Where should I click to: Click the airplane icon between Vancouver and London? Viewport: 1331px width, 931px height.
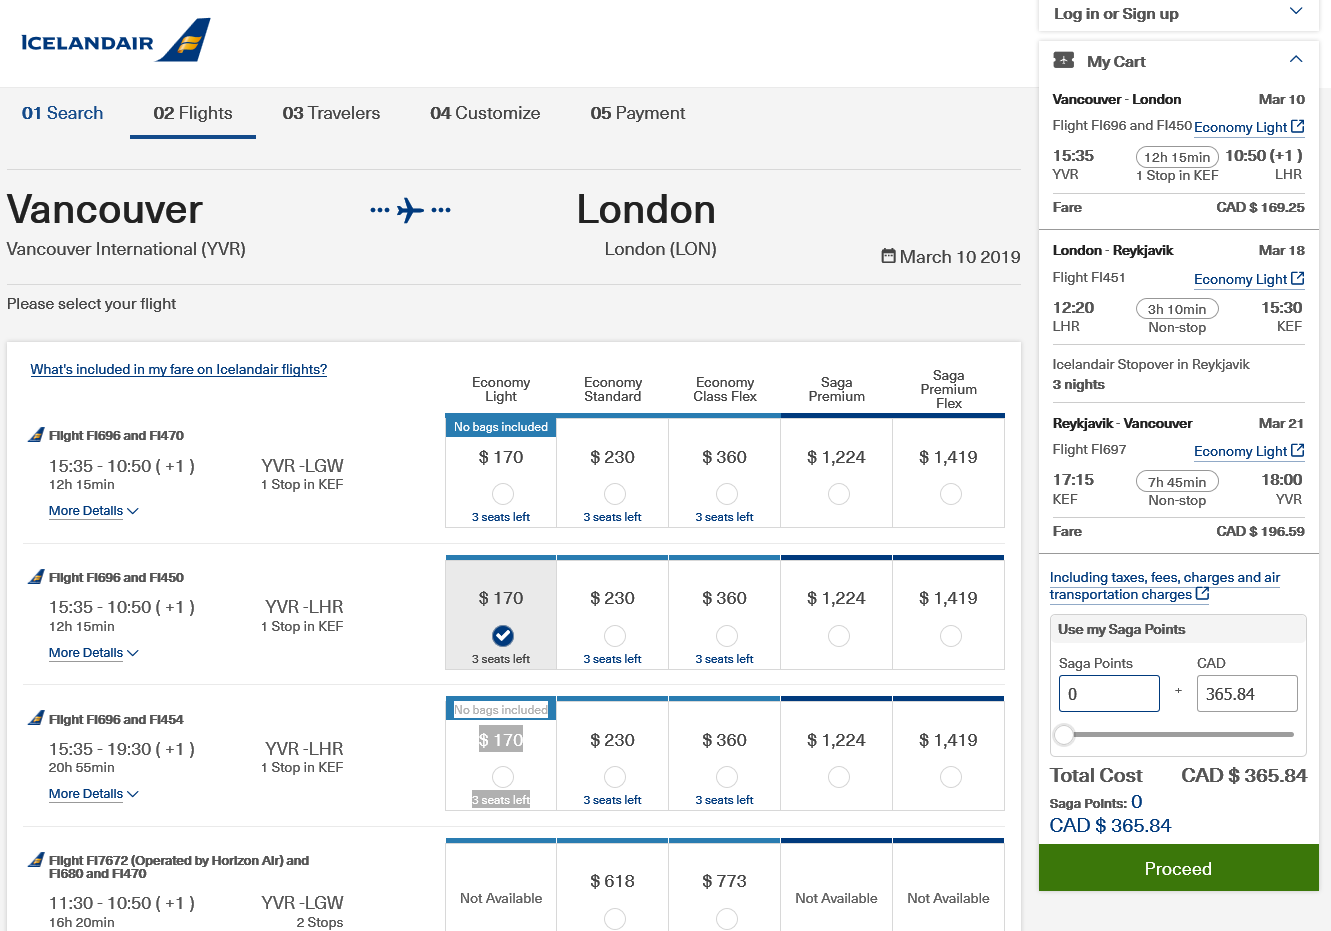[x=410, y=210]
